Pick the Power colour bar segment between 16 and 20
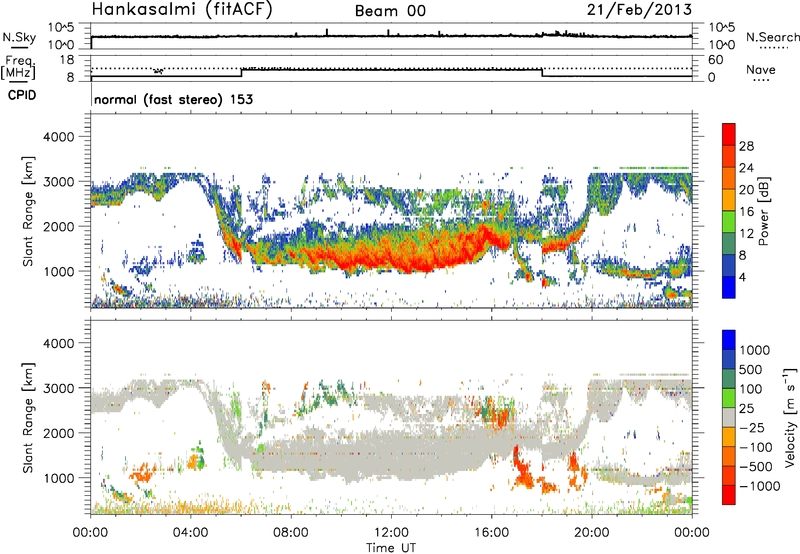This screenshot has width=800, height=554. coord(729,200)
